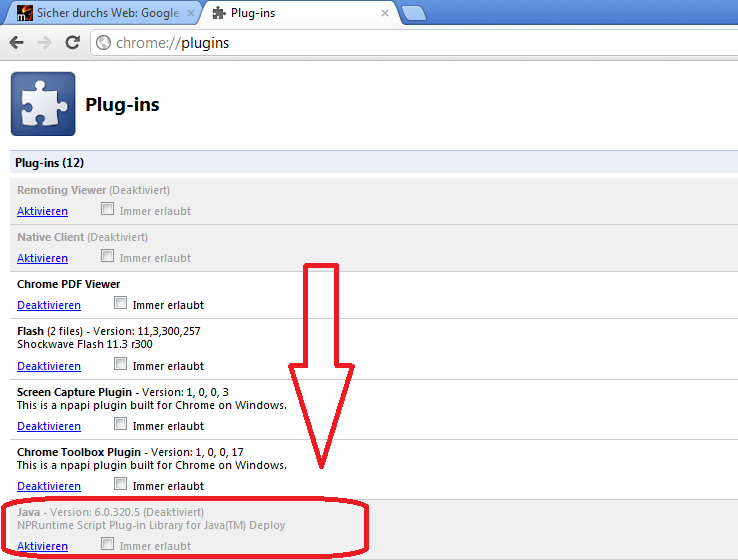Close the Plug-ins tab
The width and height of the screenshot is (738, 560).
coord(385,13)
